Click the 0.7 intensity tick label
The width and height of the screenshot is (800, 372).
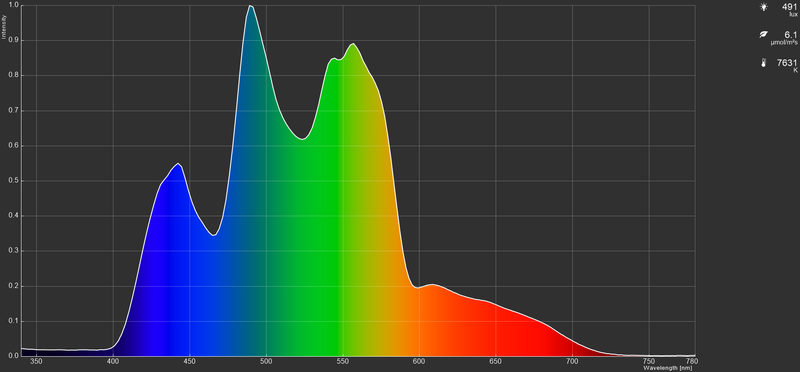point(14,111)
